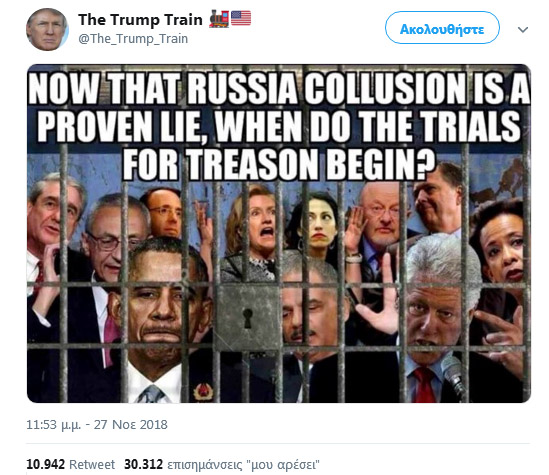Expand the tweet options chevron
The image size is (549, 475).
click(523, 30)
